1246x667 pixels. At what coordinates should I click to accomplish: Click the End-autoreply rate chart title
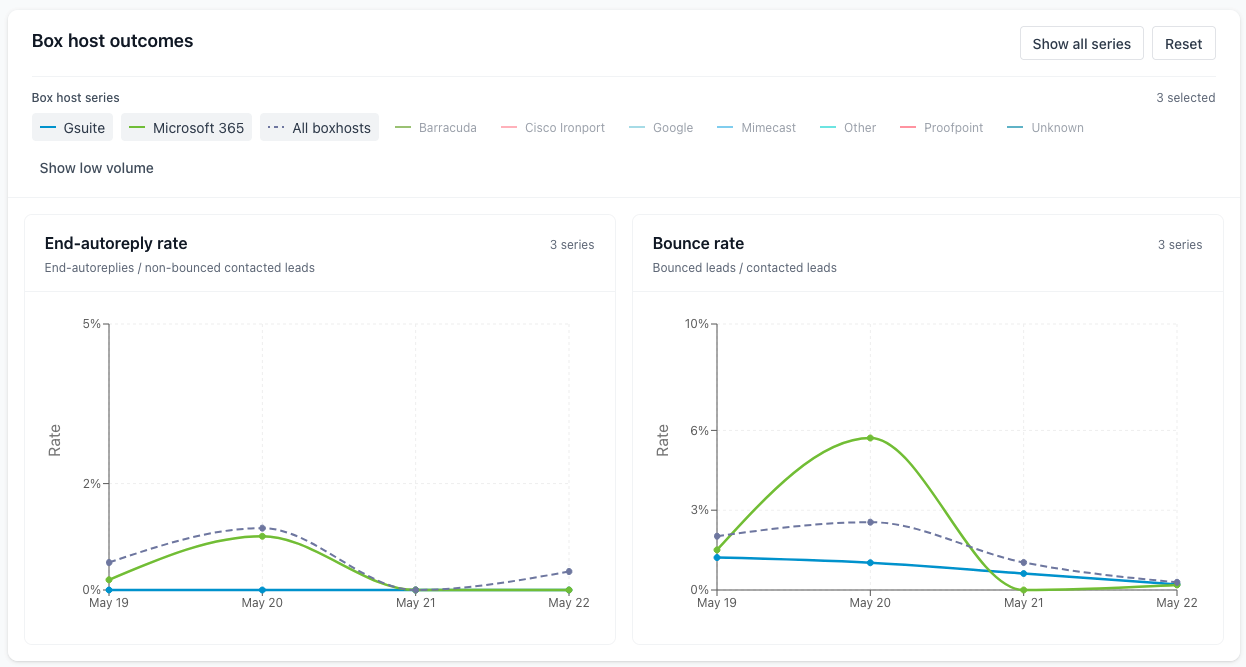[x=116, y=243]
